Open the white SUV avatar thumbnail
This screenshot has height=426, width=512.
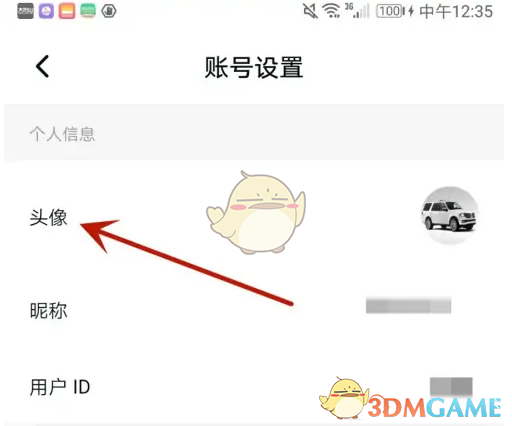449,215
